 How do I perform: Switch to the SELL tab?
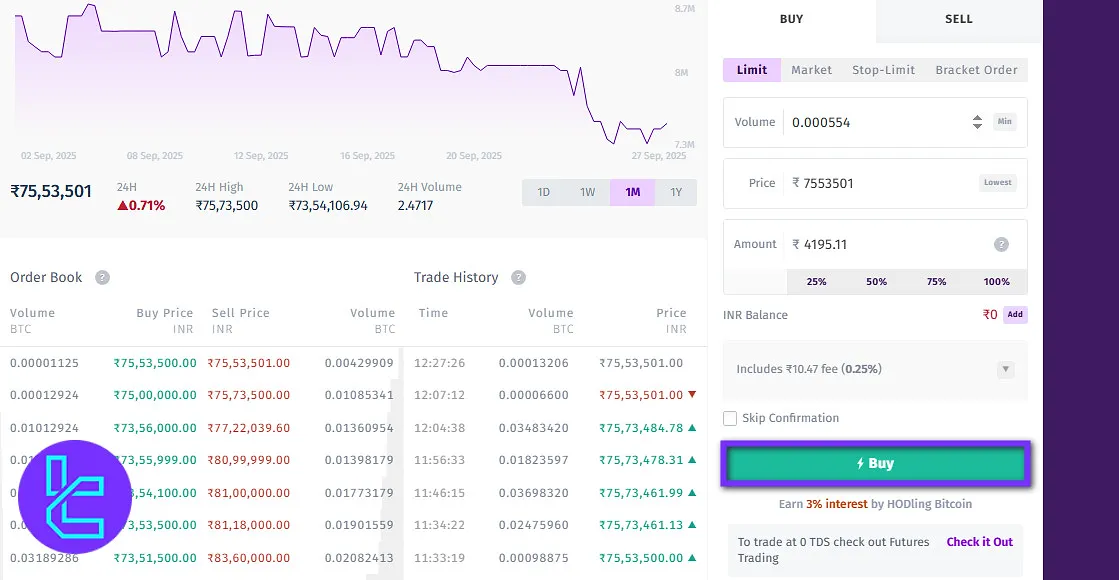click(958, 19)
